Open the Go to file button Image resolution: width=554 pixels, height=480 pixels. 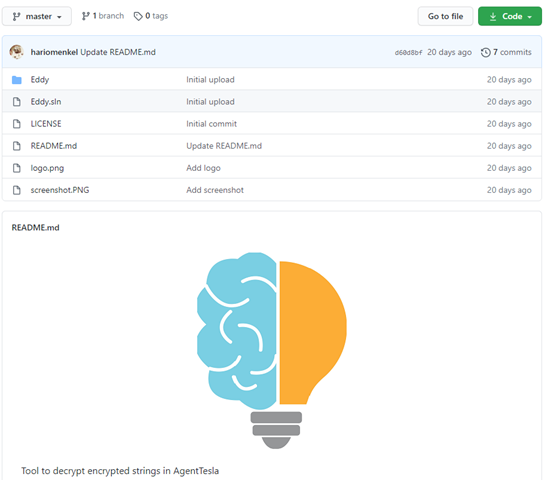pyautogui.click(x=445, y=16)
